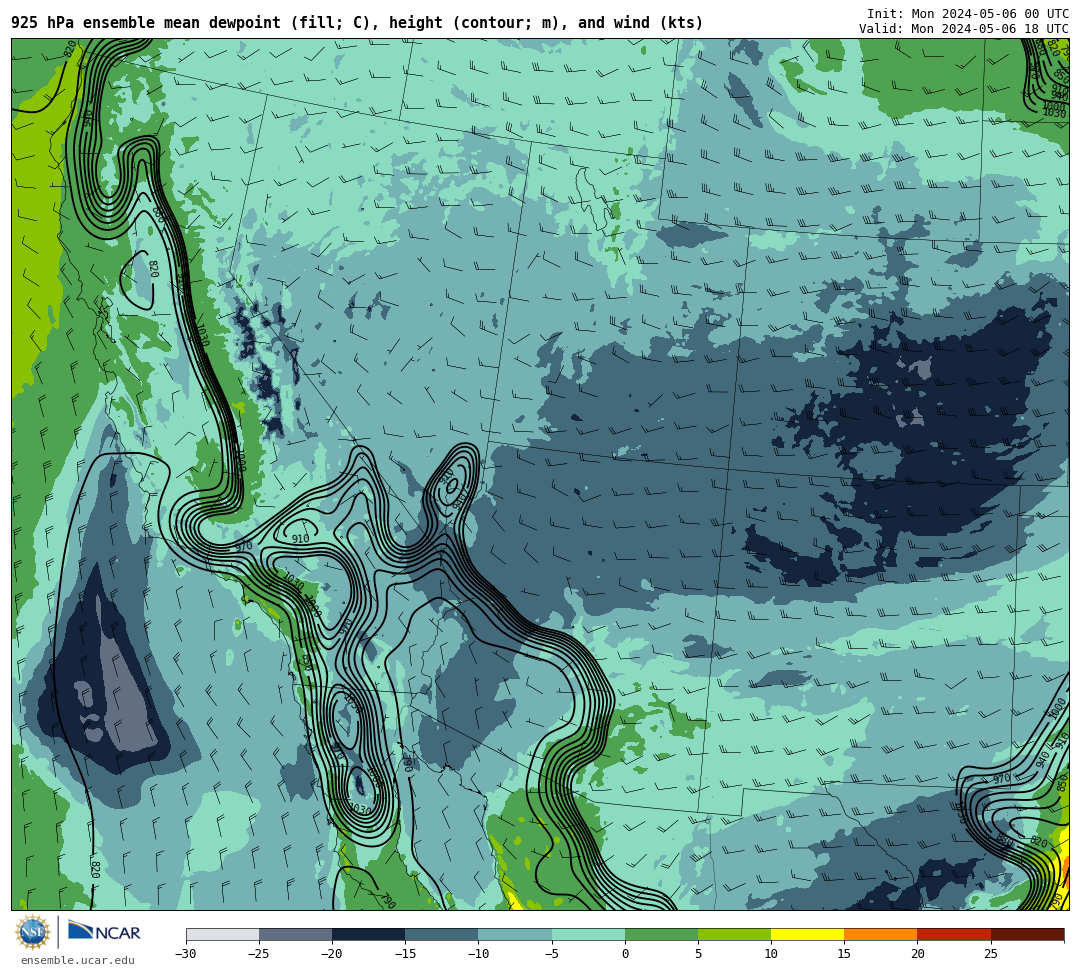Click the Init: Mon 2024-05-06 00 UTC label
Viewport: 1080px width, 973px height.
[967, 14]
